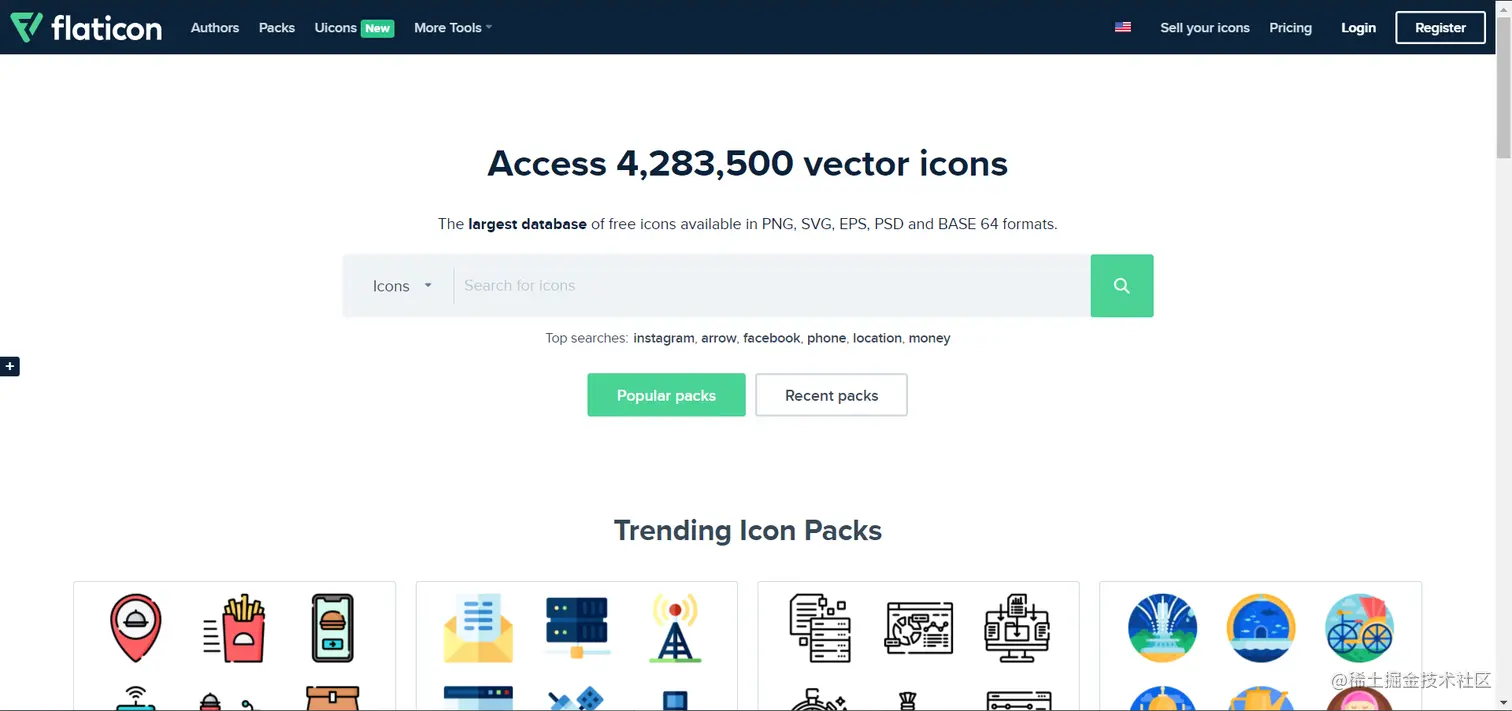
Task: Select the fountain circle icon
Action: pos(1162,628)
